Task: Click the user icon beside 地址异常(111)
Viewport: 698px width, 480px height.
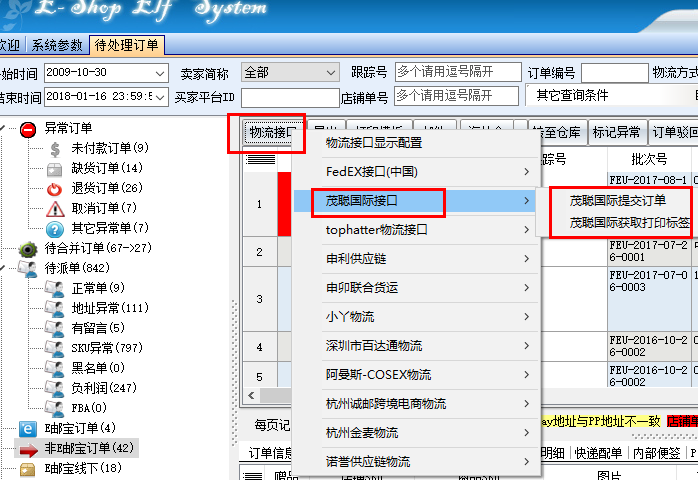Action: pyautogui.click(x=55, y=309)
